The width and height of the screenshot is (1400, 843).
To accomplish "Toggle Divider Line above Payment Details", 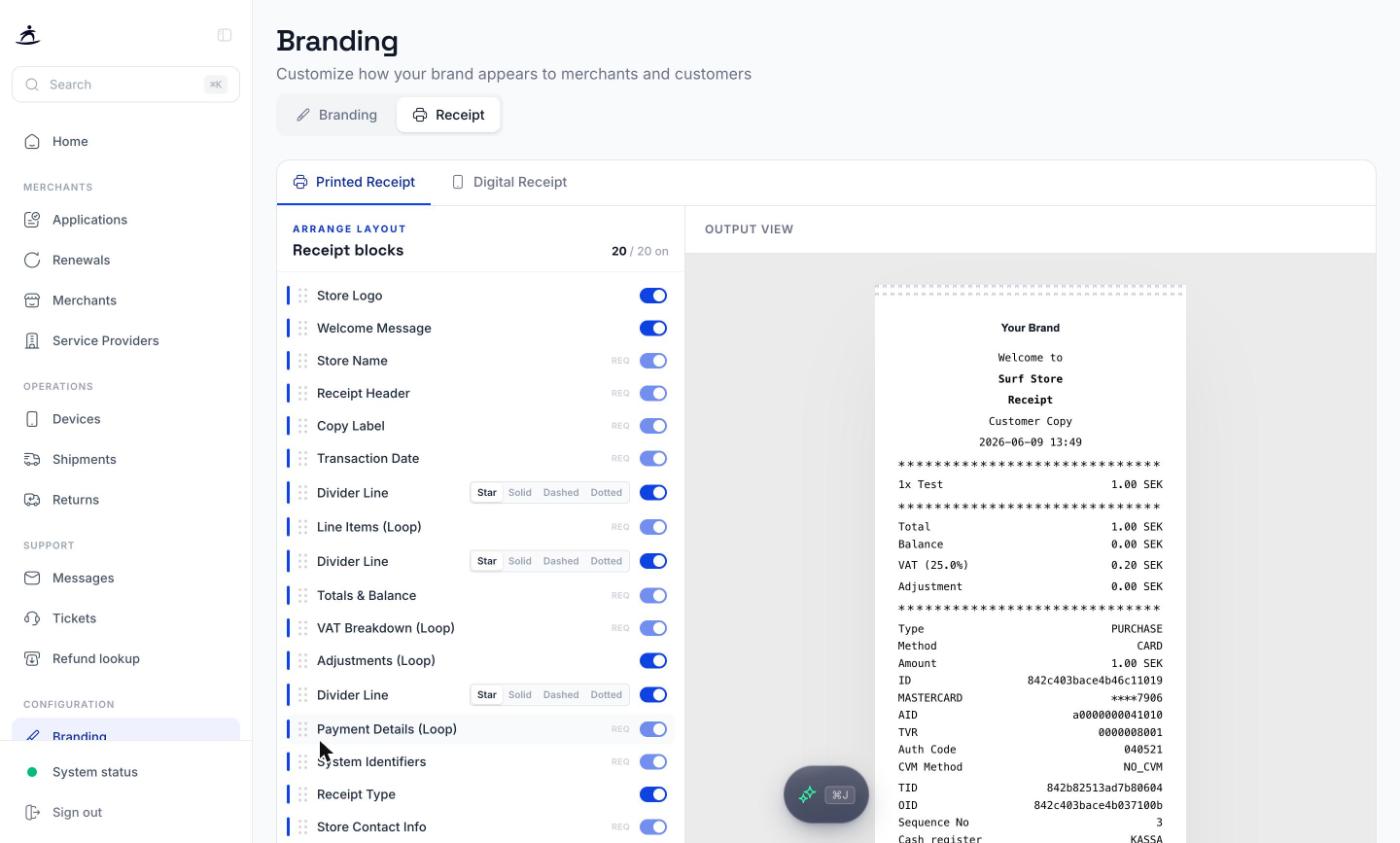I will tap(653, 695).
